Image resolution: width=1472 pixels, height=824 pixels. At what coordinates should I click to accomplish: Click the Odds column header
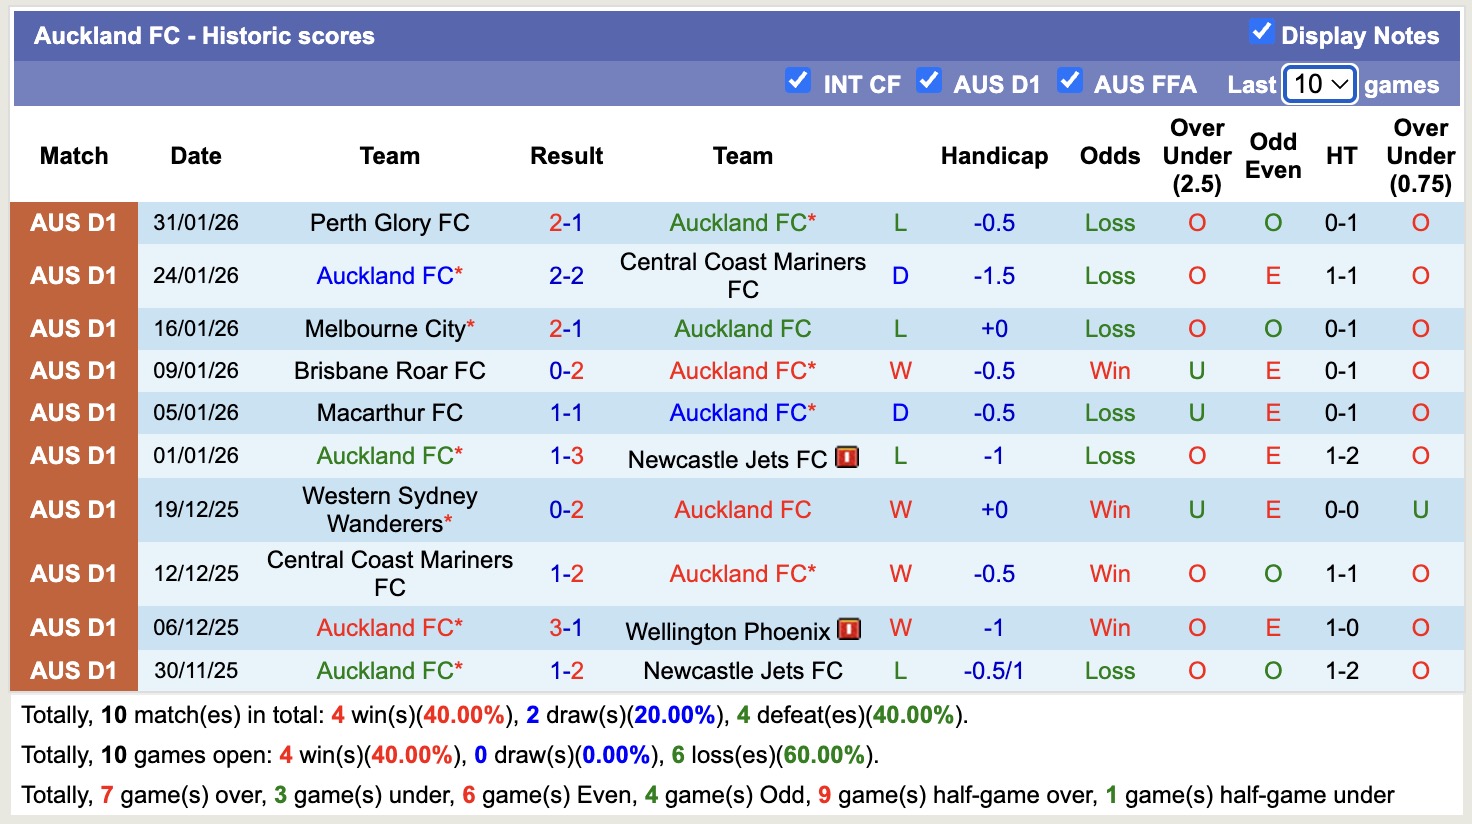pyautogui.click(x=1109, y=156)
